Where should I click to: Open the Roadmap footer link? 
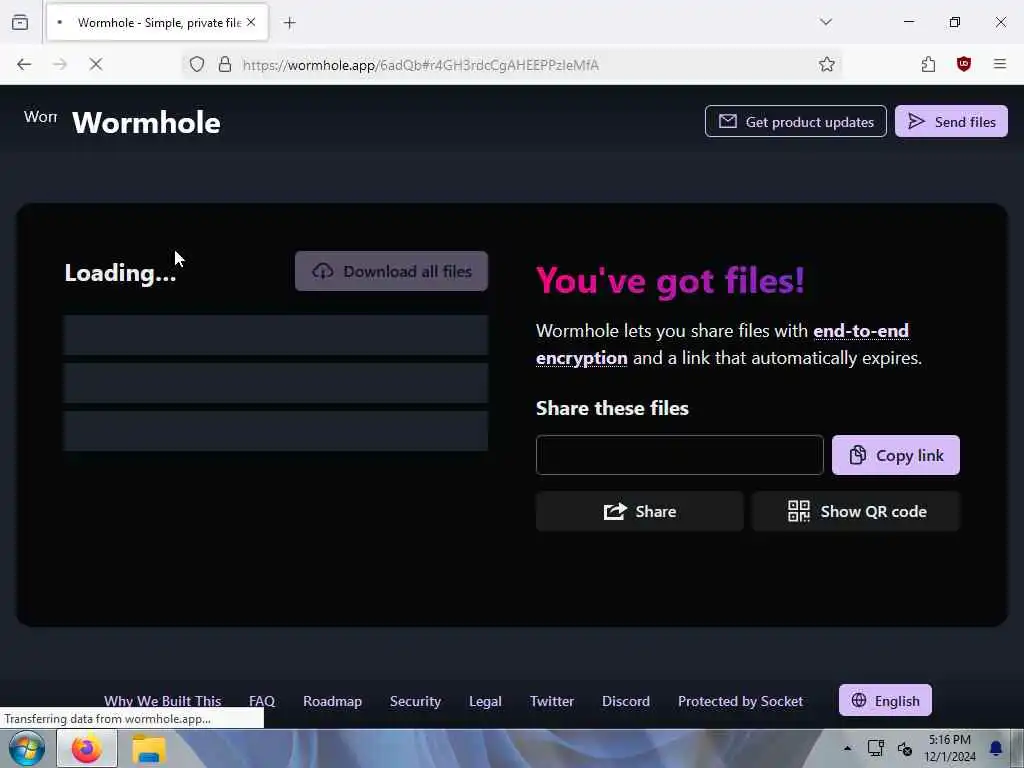pos(332,701)
